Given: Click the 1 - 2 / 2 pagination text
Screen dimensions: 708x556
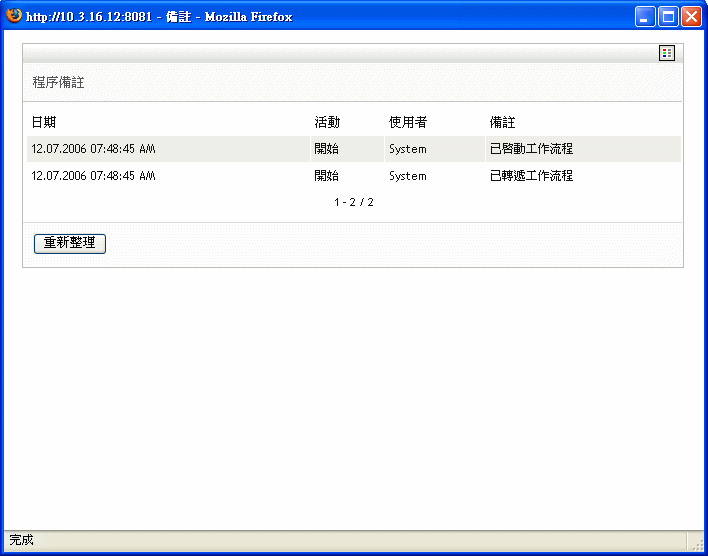Looking at the screenshot, I should click(x=354, y=202).
